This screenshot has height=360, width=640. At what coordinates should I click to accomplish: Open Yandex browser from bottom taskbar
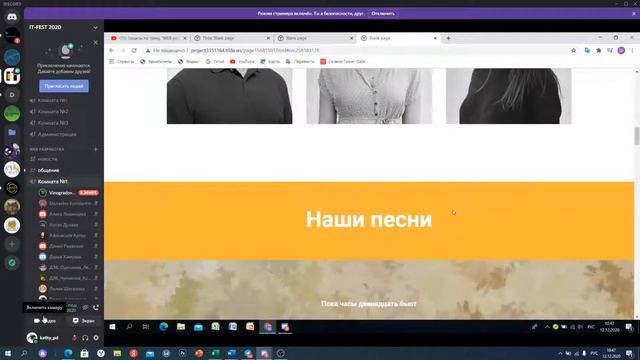point(101,353)
